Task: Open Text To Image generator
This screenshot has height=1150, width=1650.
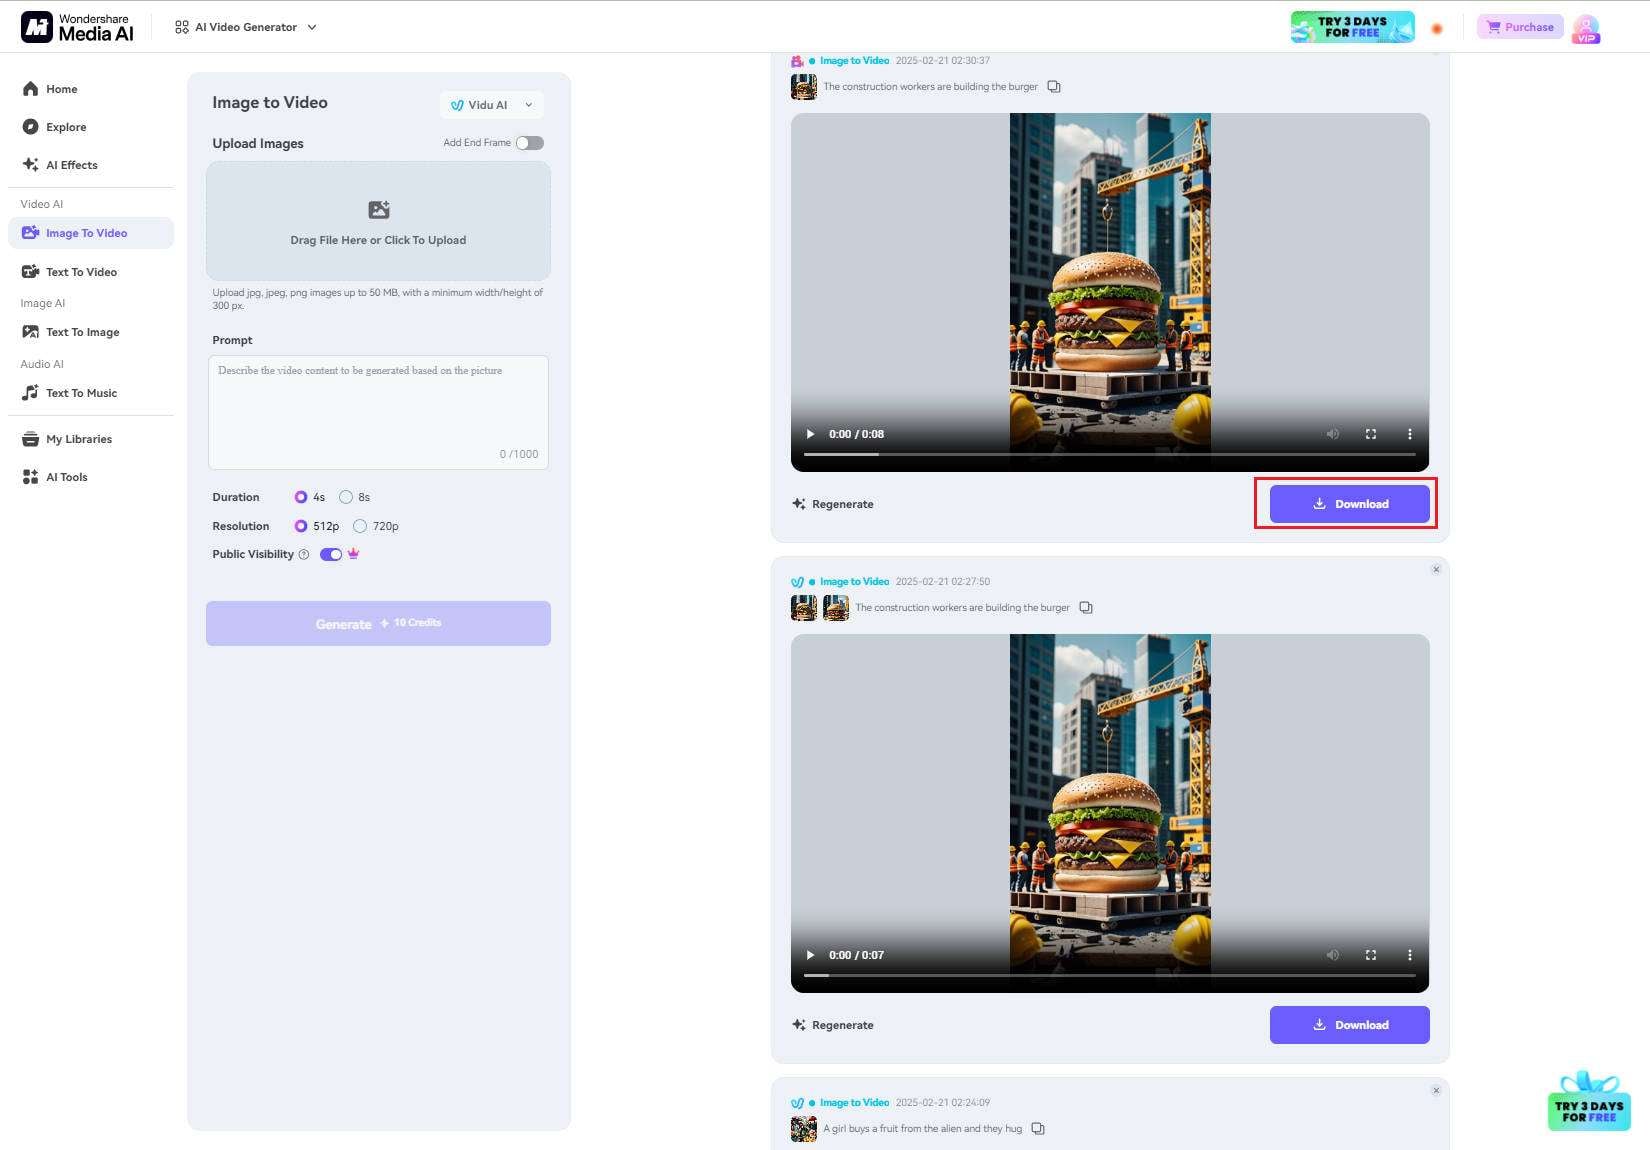Action: (81, 331)
